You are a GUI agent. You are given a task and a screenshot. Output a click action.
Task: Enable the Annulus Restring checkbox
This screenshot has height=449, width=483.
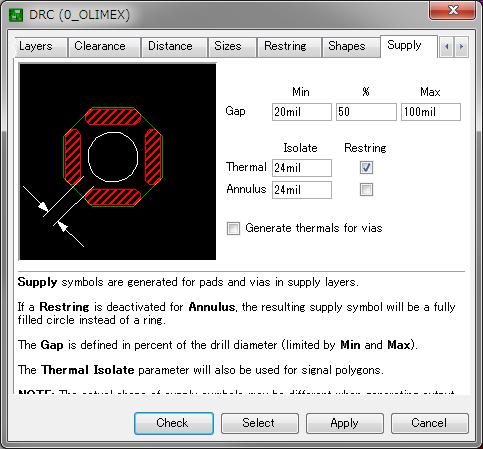(x=366, y=190)
